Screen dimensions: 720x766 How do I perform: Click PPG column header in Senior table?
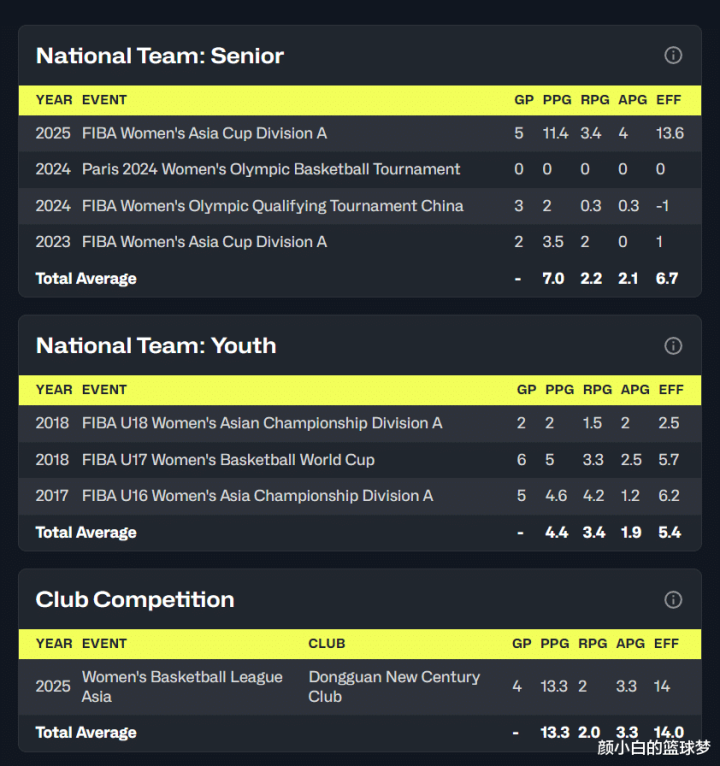pos(557,100)
